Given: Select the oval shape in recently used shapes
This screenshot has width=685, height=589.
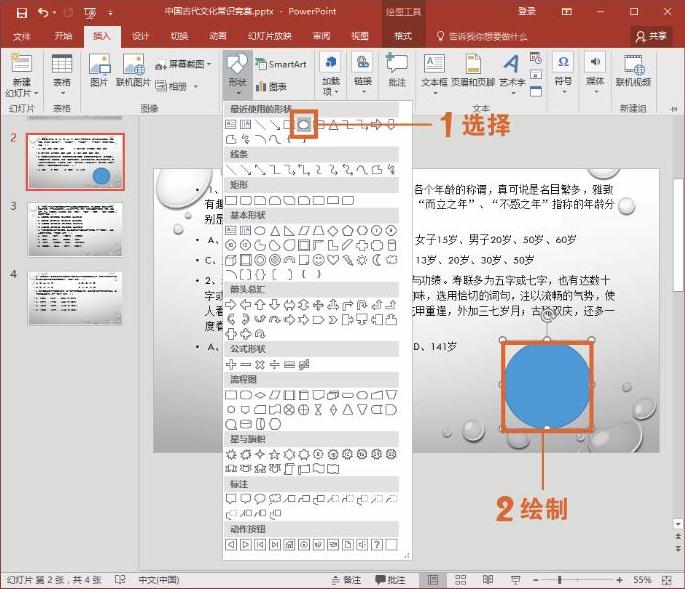Looking at the screenshot, I should click(x=304, y=125).
